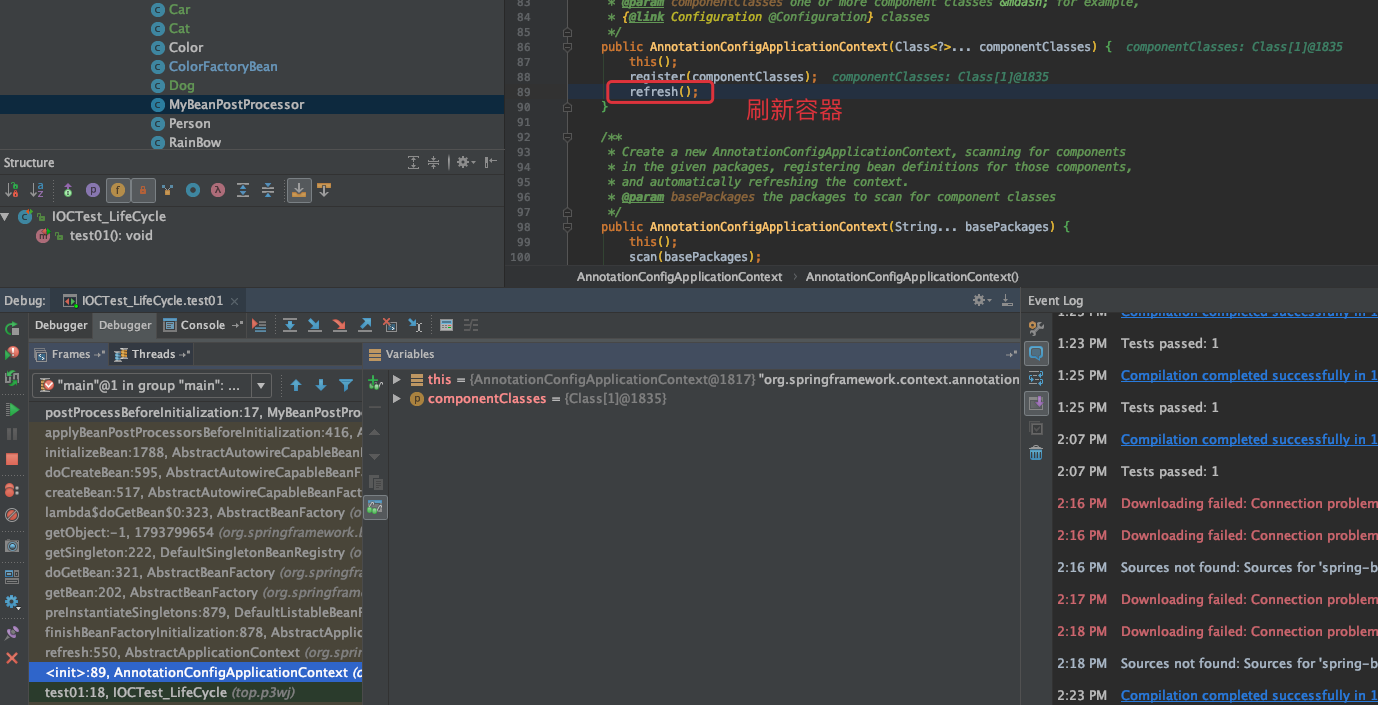Open View Breakpoints icon
This screenshot has width=1378, height=705.
point(12,490)
